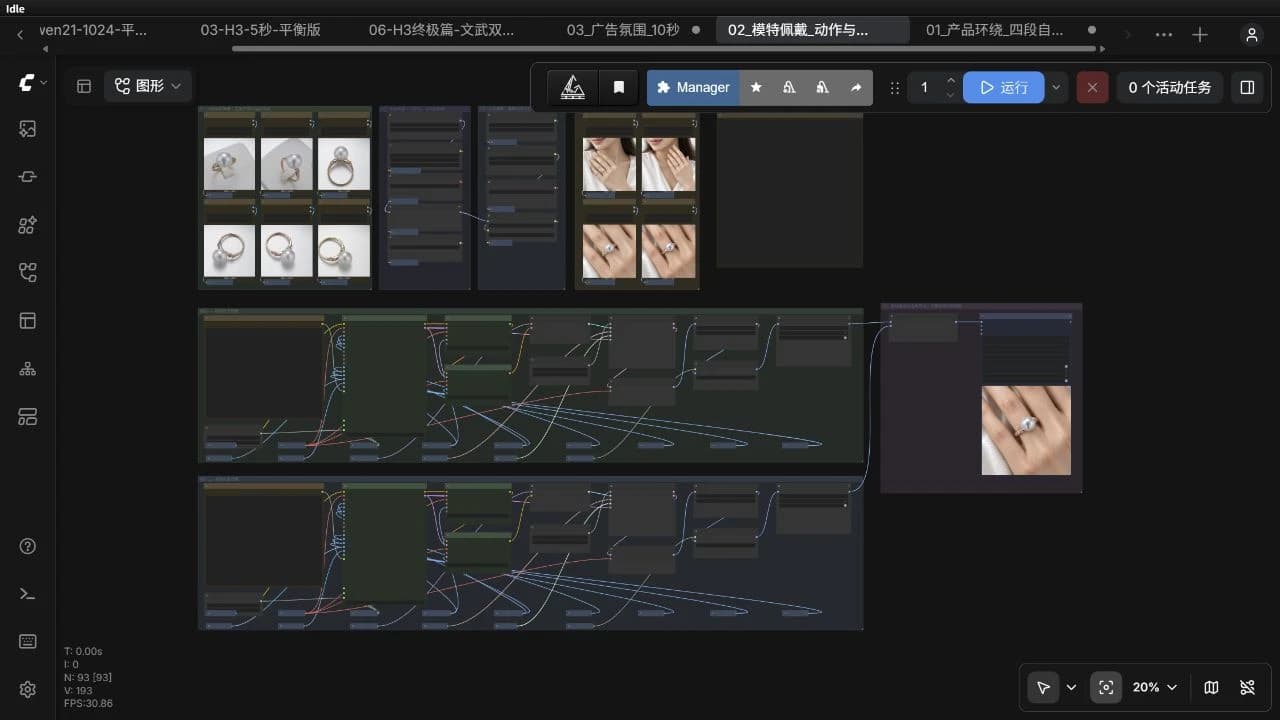Viewport: 1280px width, 720px height.
Task: Switch to the 03-H3-5秒-平衡版 tab
Action: (261, 30)
